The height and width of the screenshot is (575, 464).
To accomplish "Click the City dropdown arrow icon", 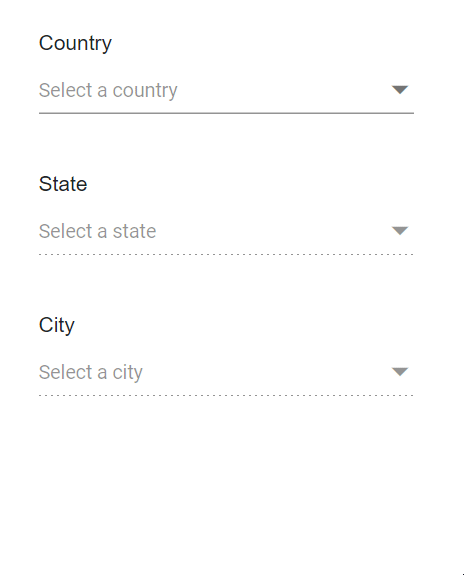I will click(x=400, y=372).
